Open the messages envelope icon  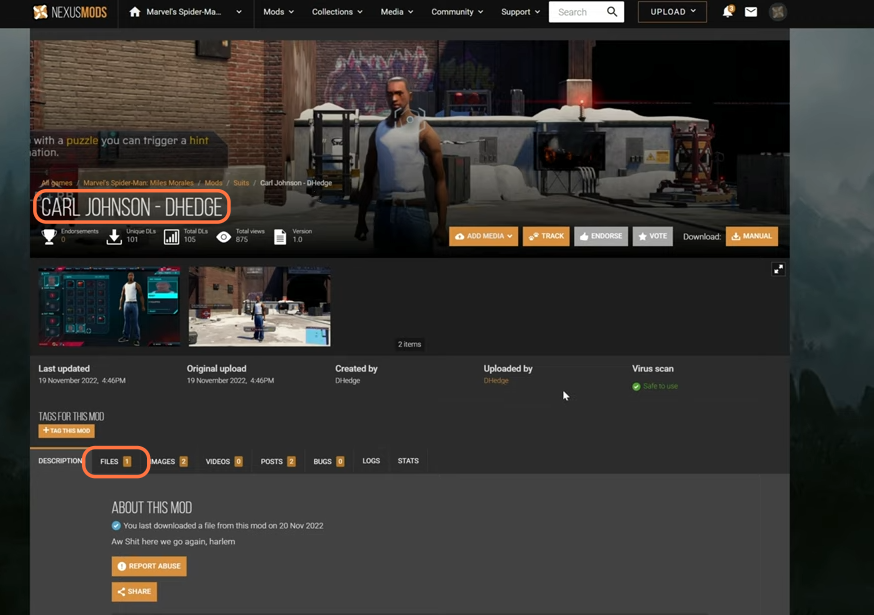coord(751,12)
